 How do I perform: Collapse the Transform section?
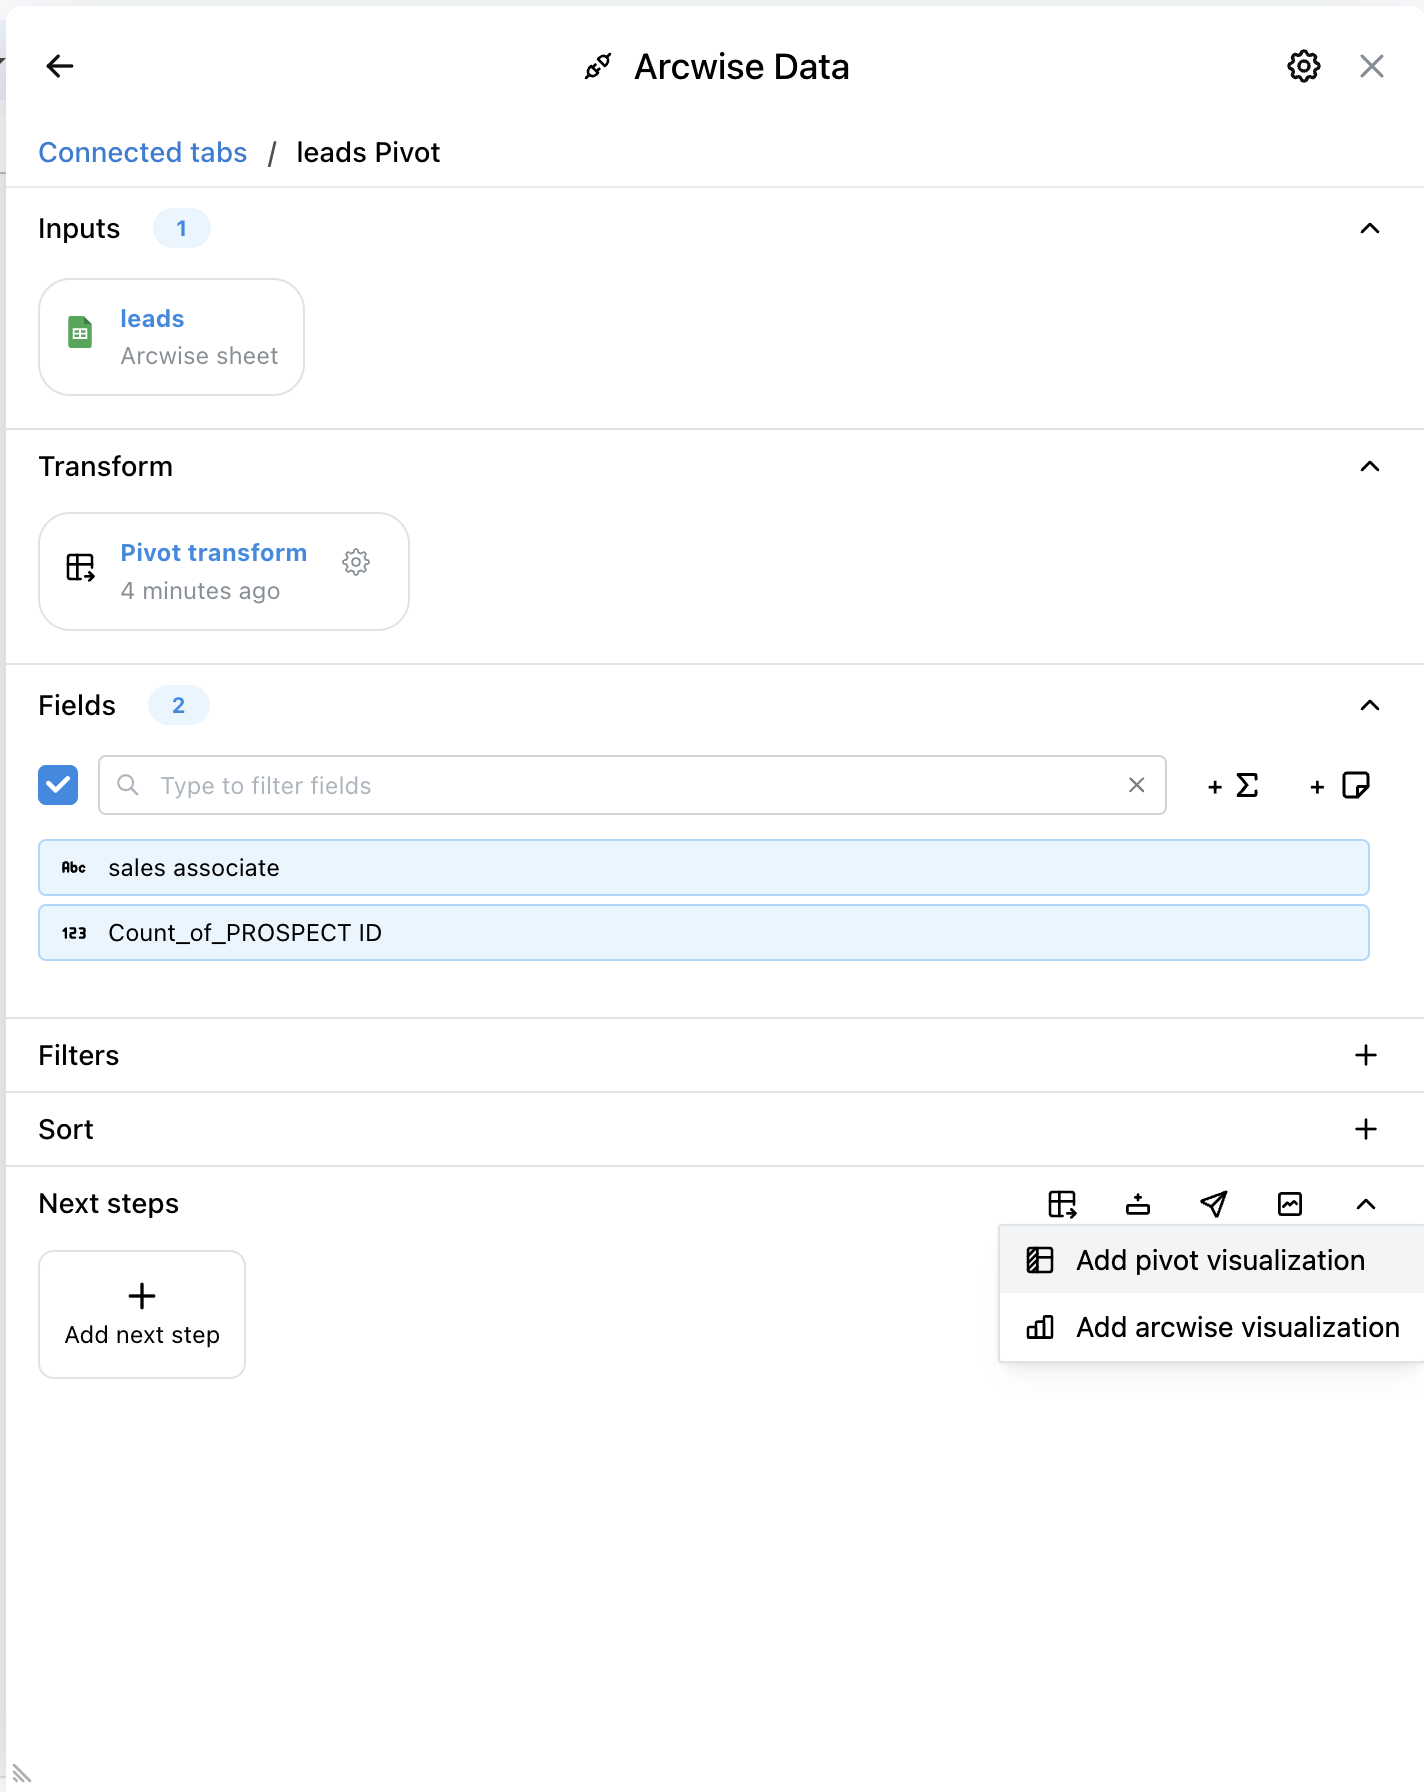tap(1370, 467)
